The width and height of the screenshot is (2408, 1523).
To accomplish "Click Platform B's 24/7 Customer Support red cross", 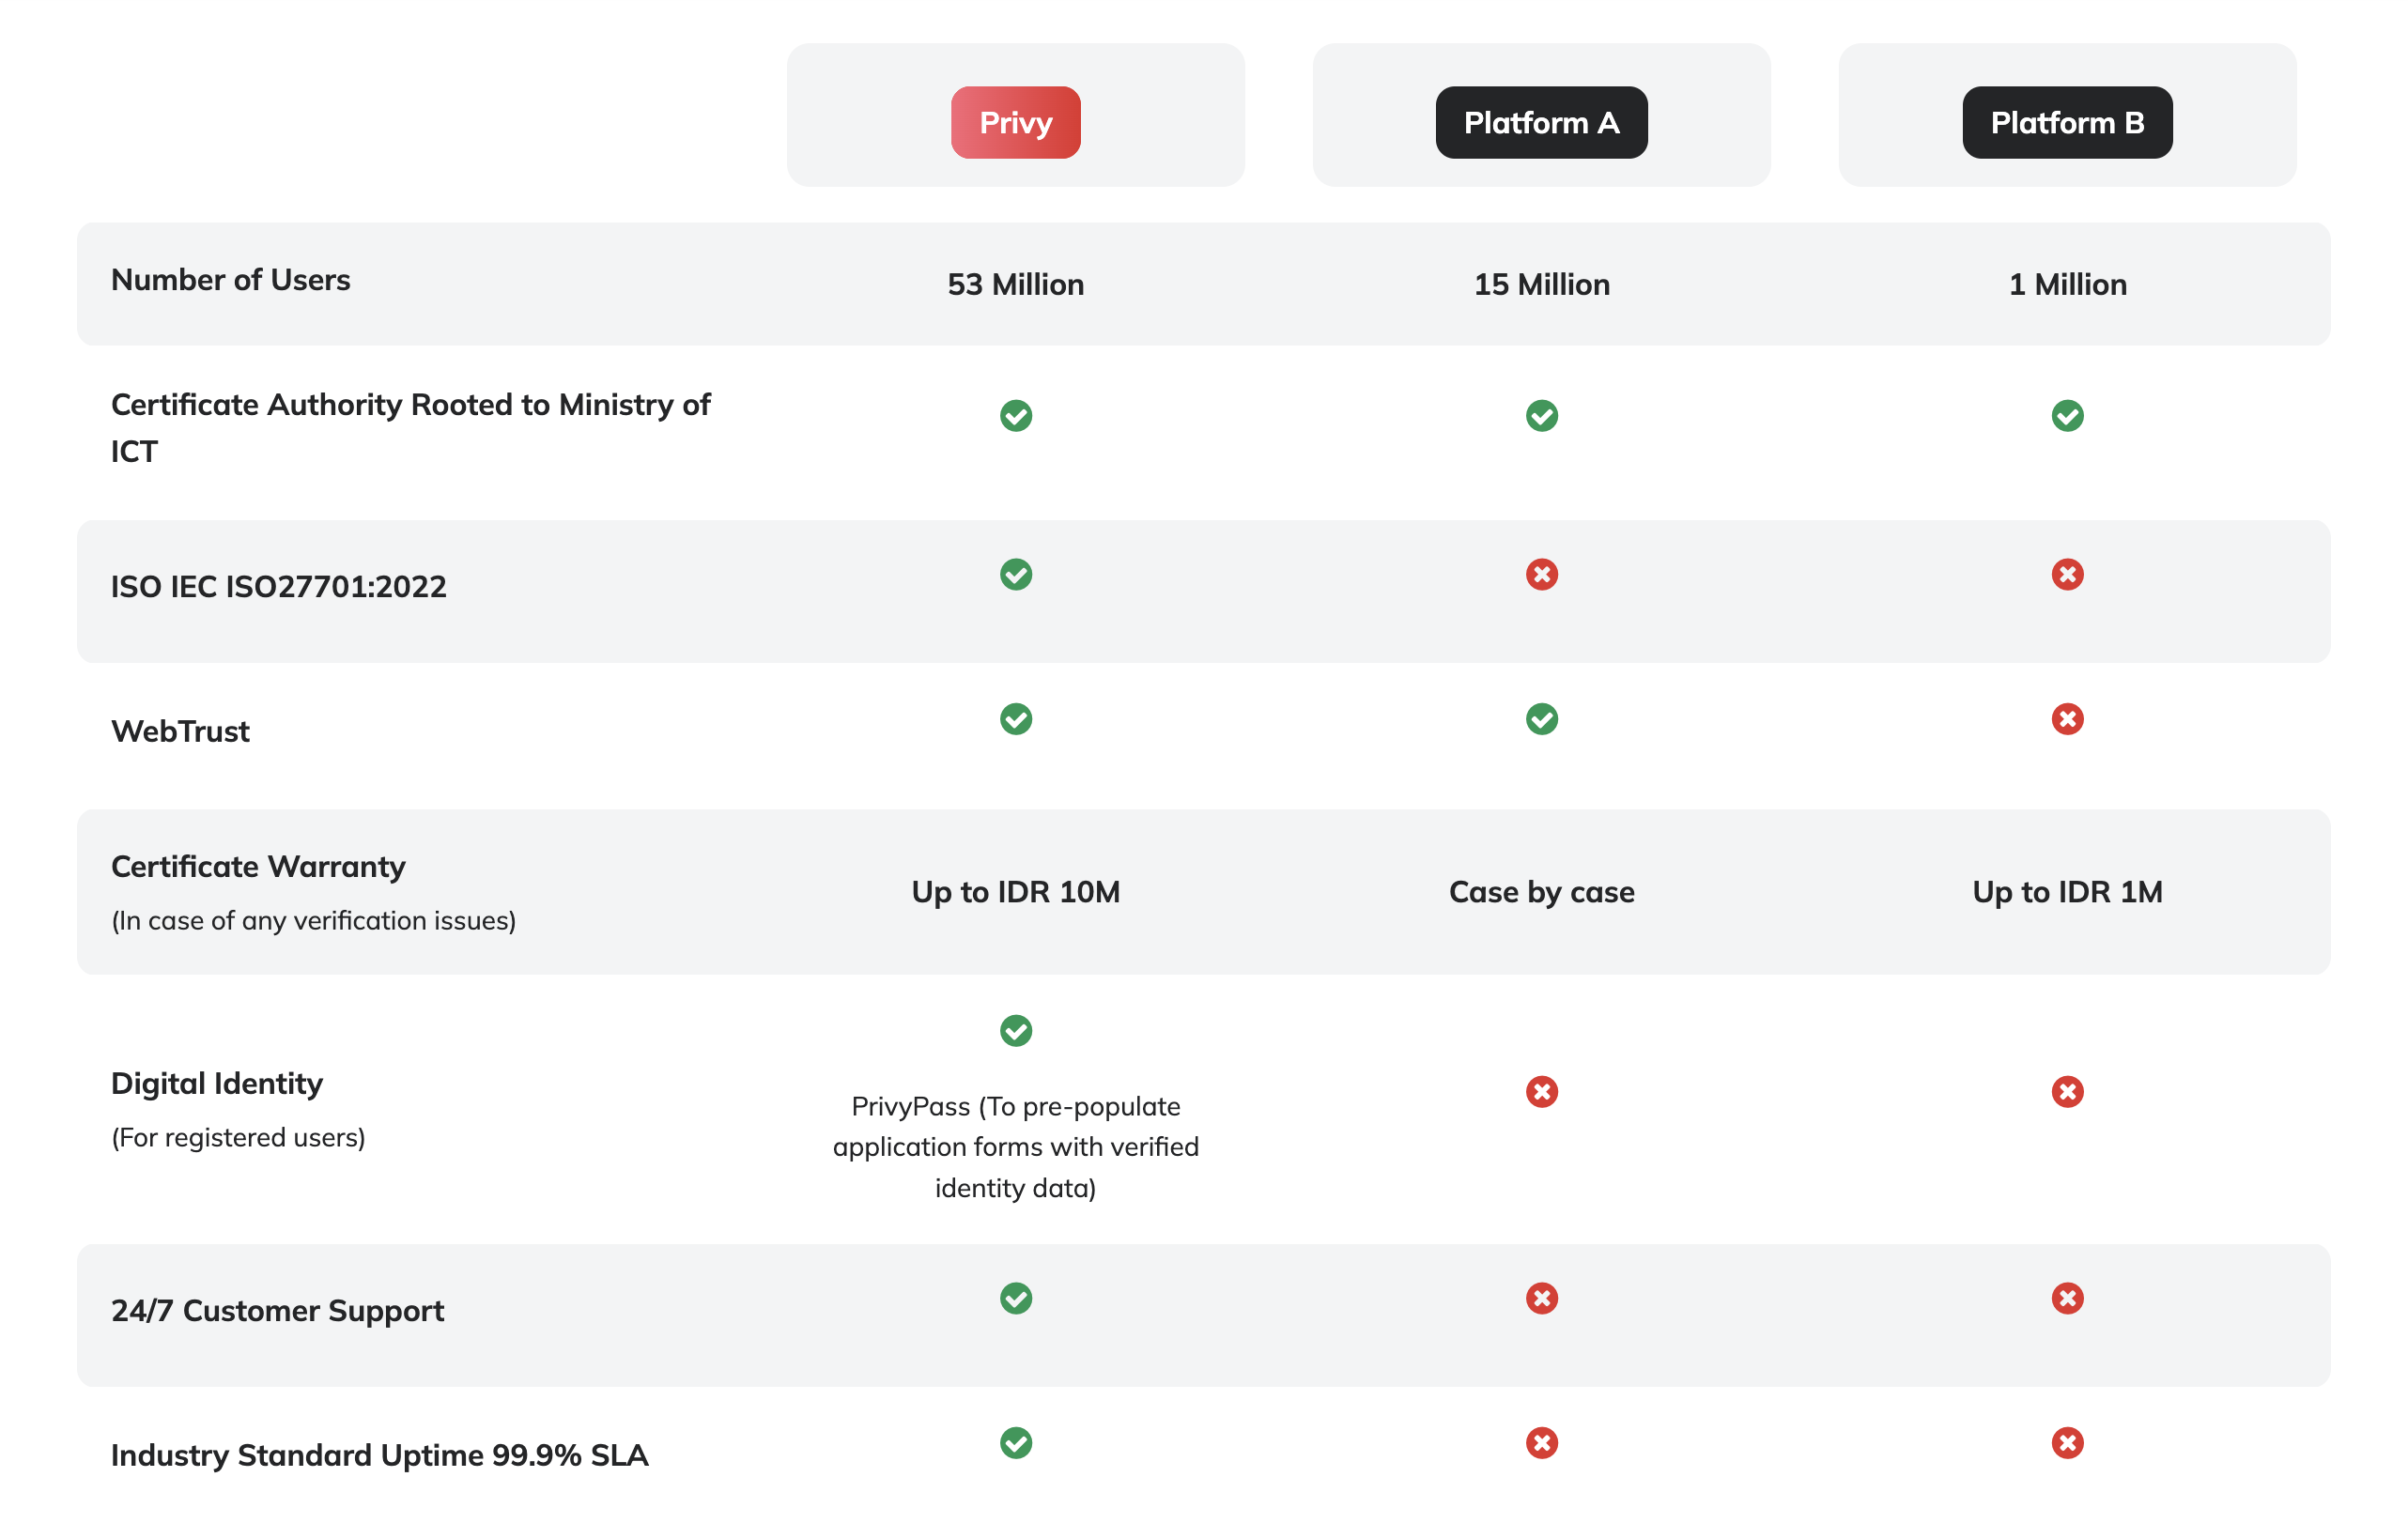I will 2068,1298.
